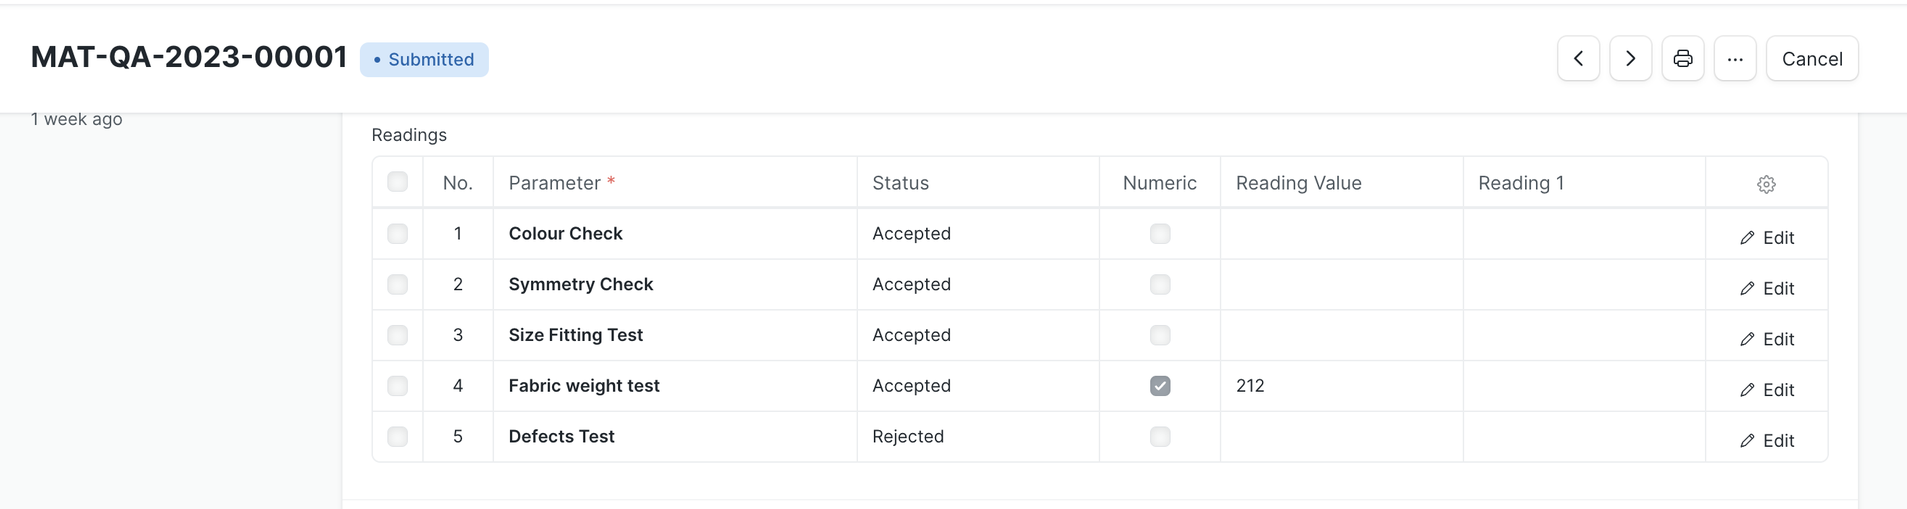The height and width of the screenshot is (509, 1907).
Task: Click Reading Value cell showing 212
Action: [x=1340, y=386]
